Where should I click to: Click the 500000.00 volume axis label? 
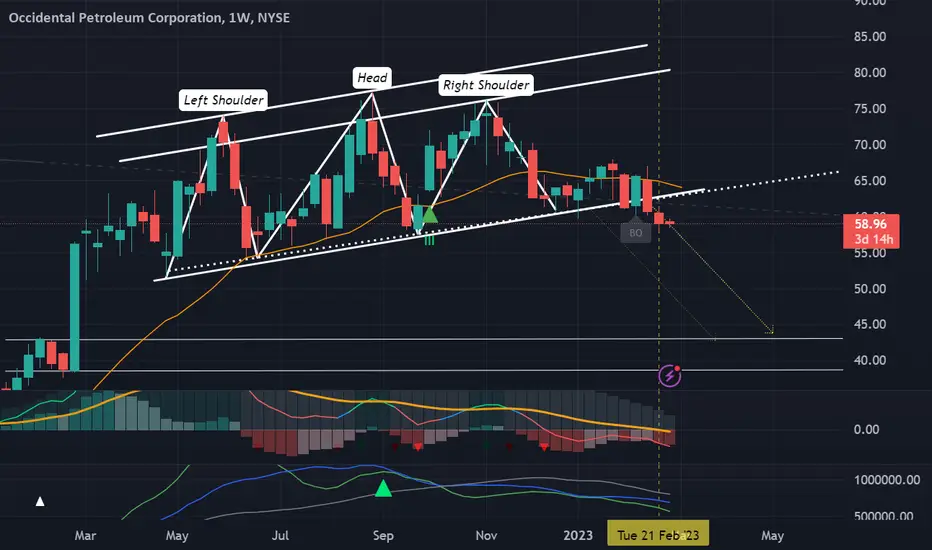tap(884, 516)
